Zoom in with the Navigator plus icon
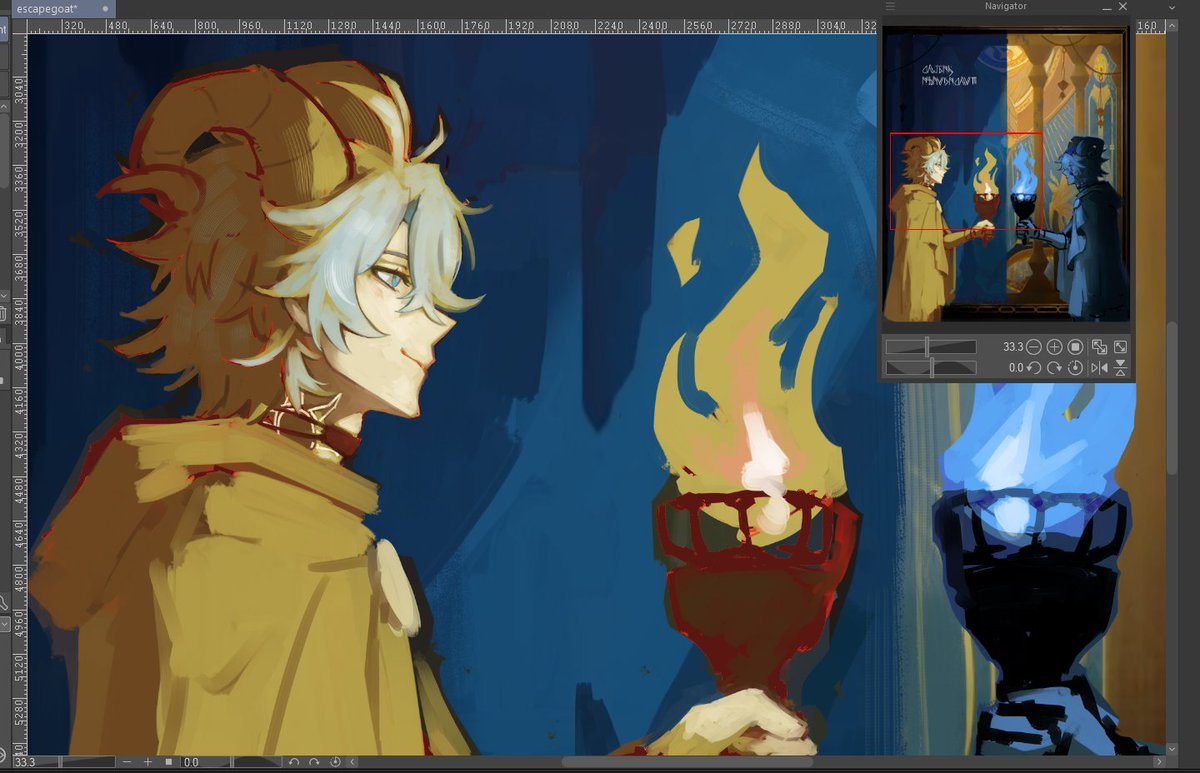Viewport: 1200px width, 773px height. (1053, 348)
